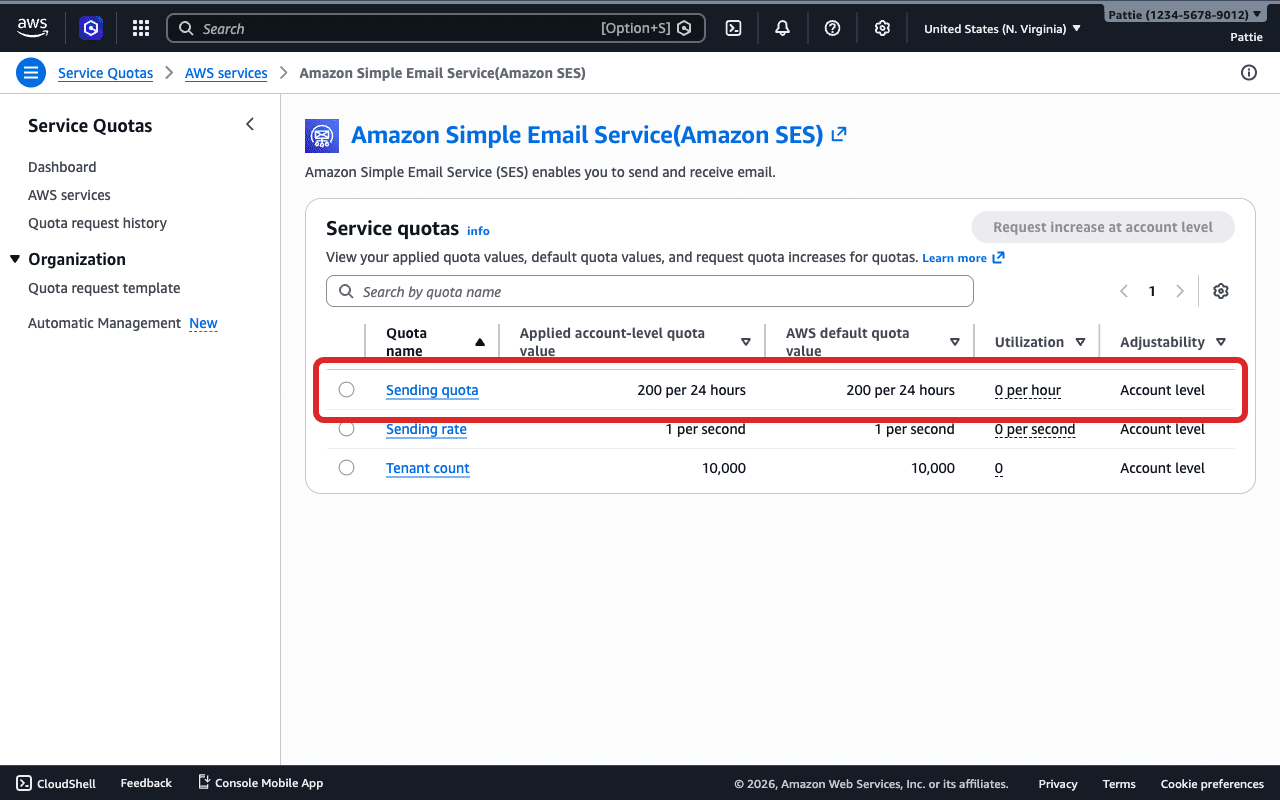Open the region selector United States (N. Virginia)
The image size is (1280, 800).
1002,28
